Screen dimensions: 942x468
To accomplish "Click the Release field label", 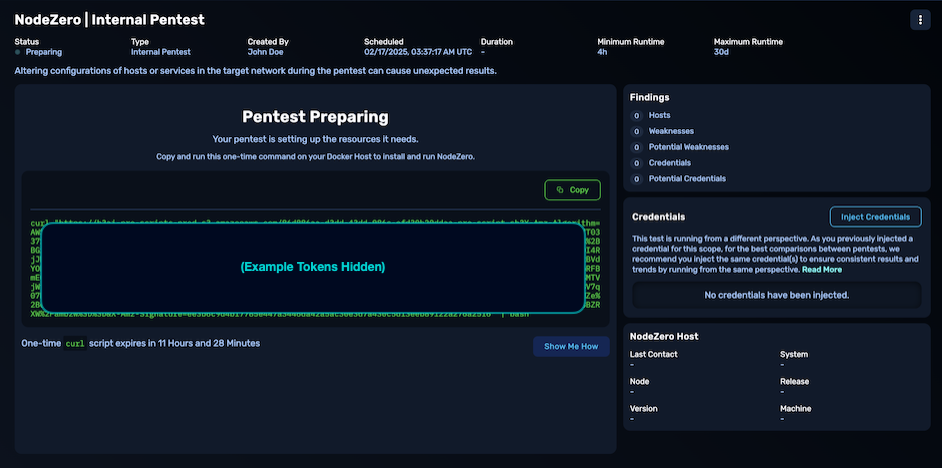I will coord(794,381).
